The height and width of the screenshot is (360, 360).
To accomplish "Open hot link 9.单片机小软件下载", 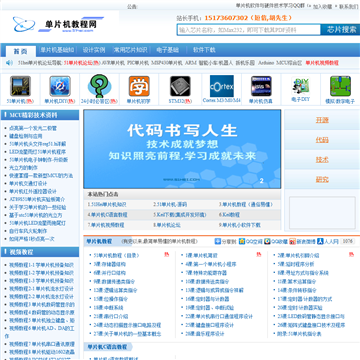I will (240, 225).
